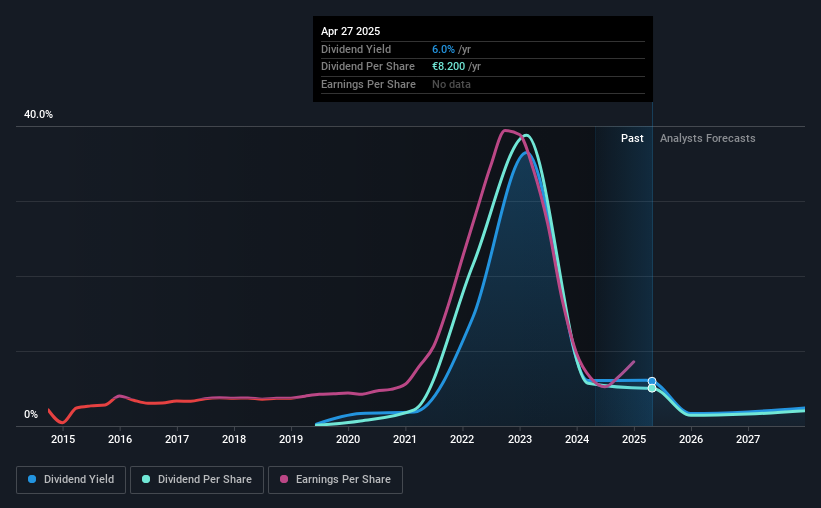Click the blue Dividend Yield legend dot
This screenshot has width=821, height=508.
coord(32,479)
